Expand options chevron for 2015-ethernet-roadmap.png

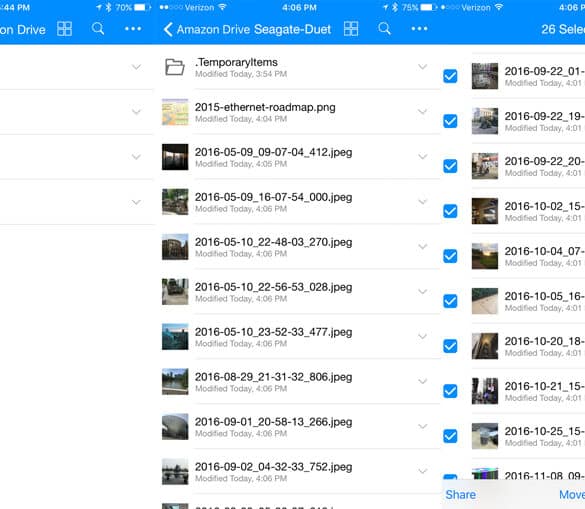click(422, 112)
